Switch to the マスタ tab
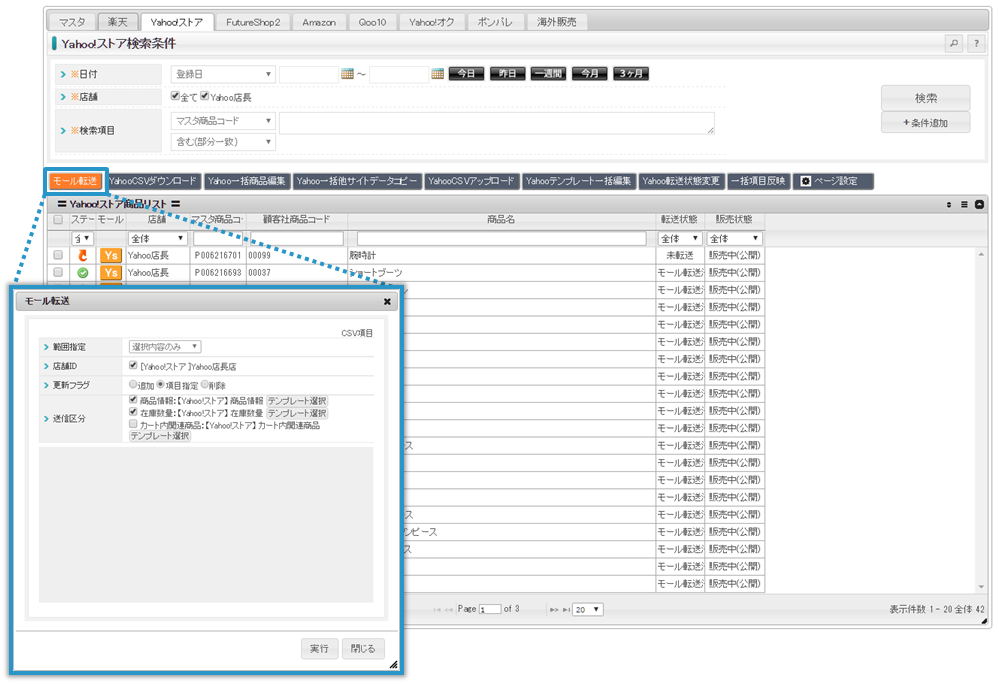The width and height of the screenshot is (999, 684). [71, 22]
